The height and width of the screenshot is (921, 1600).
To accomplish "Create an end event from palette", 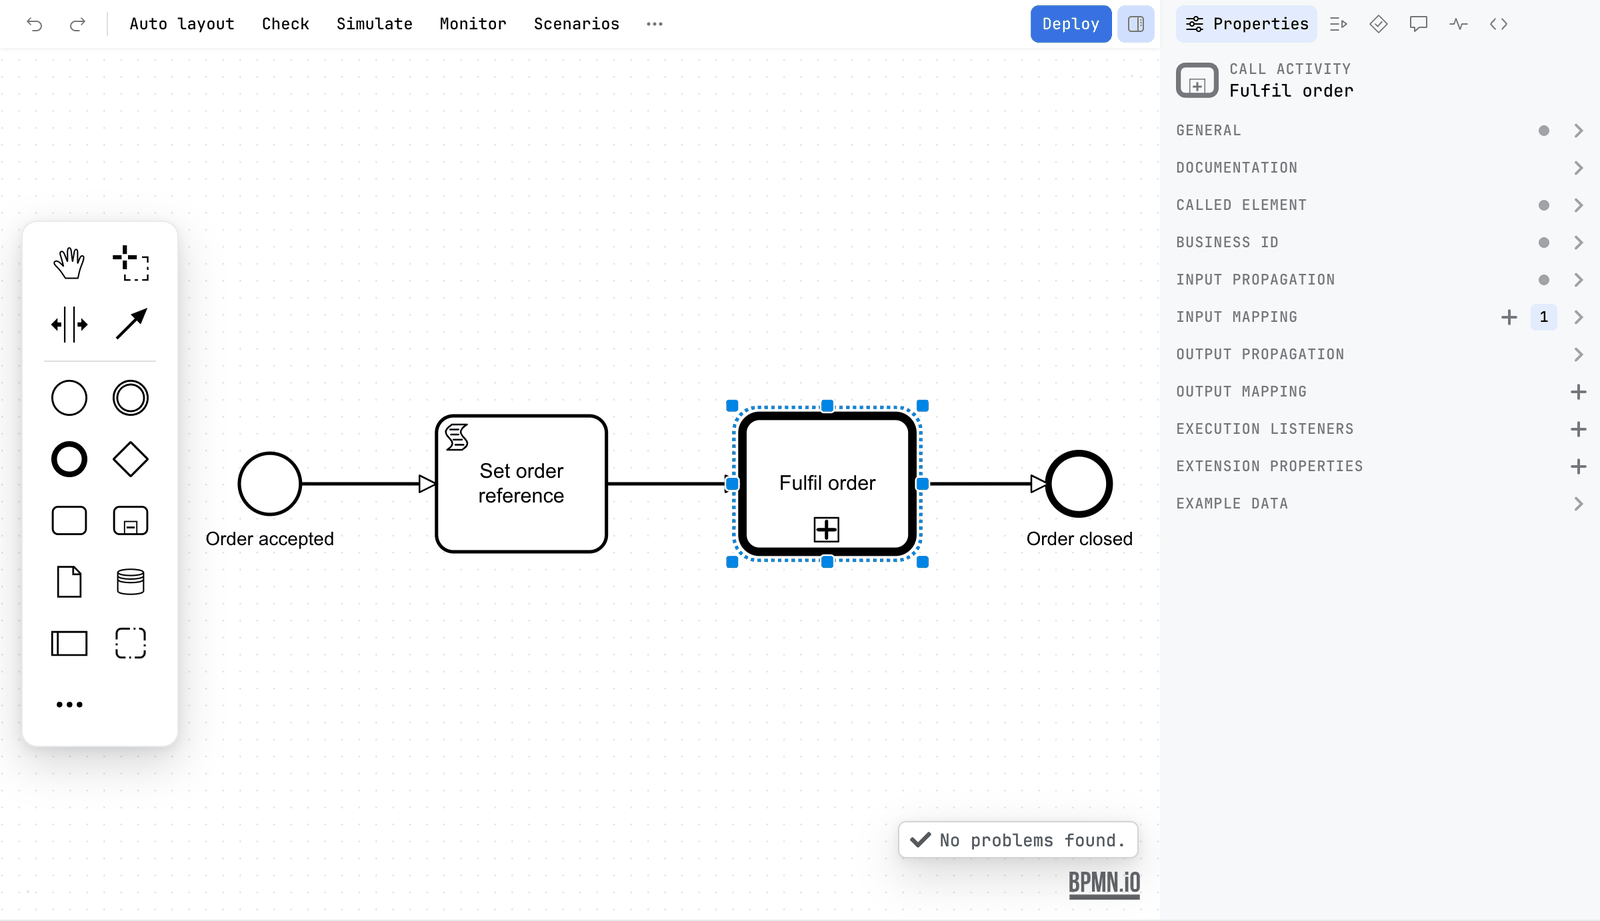I will (69, 460).
